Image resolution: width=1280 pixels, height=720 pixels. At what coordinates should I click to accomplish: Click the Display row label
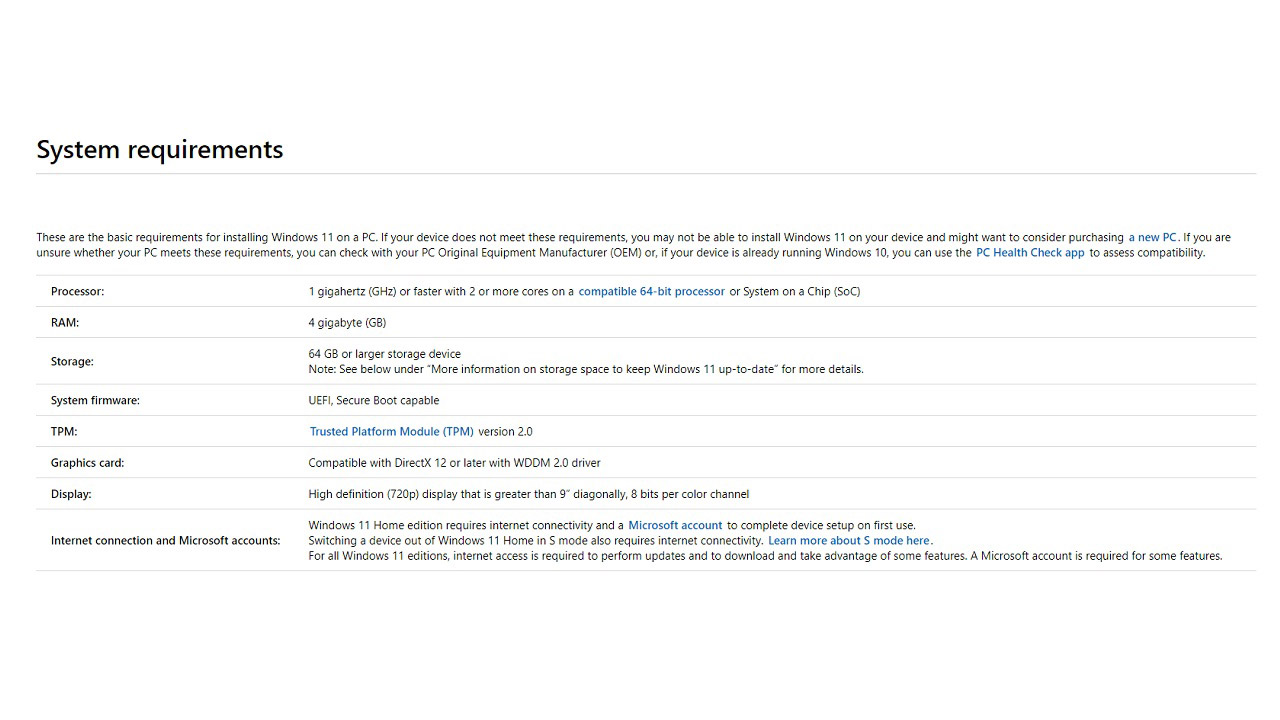(x=71, y=494)
